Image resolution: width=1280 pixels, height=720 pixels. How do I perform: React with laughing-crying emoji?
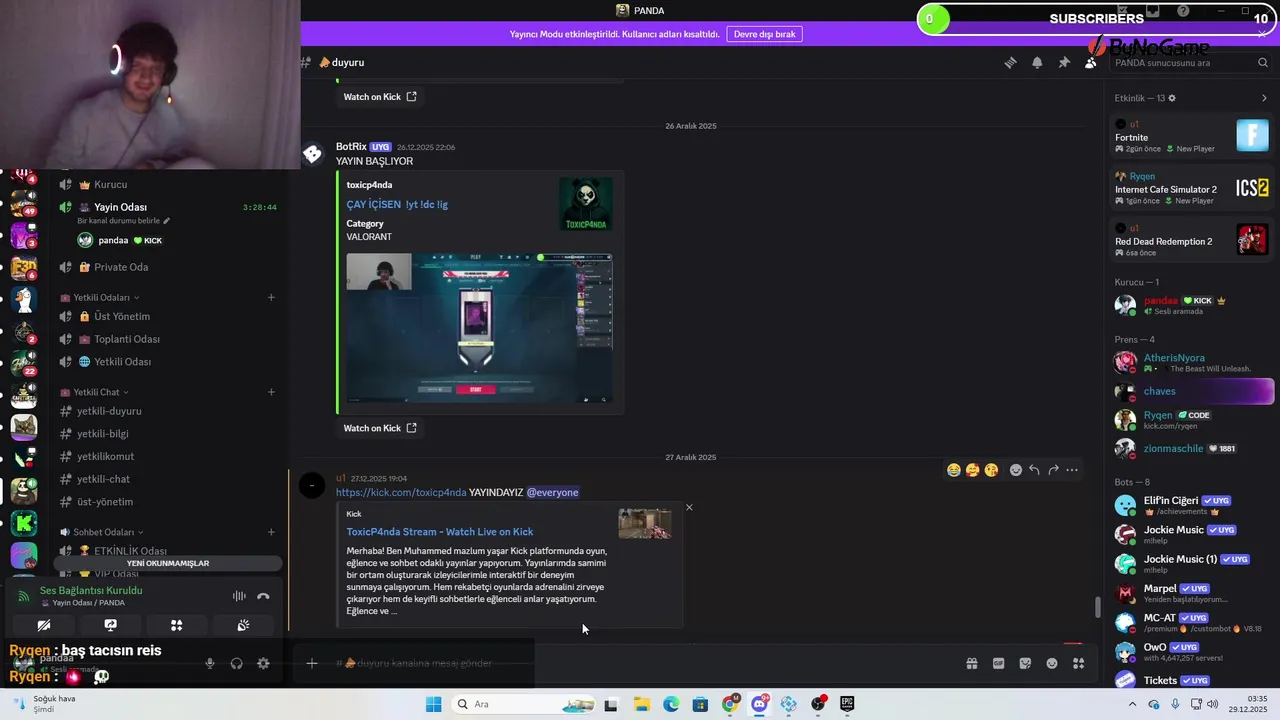coord(954,470)
